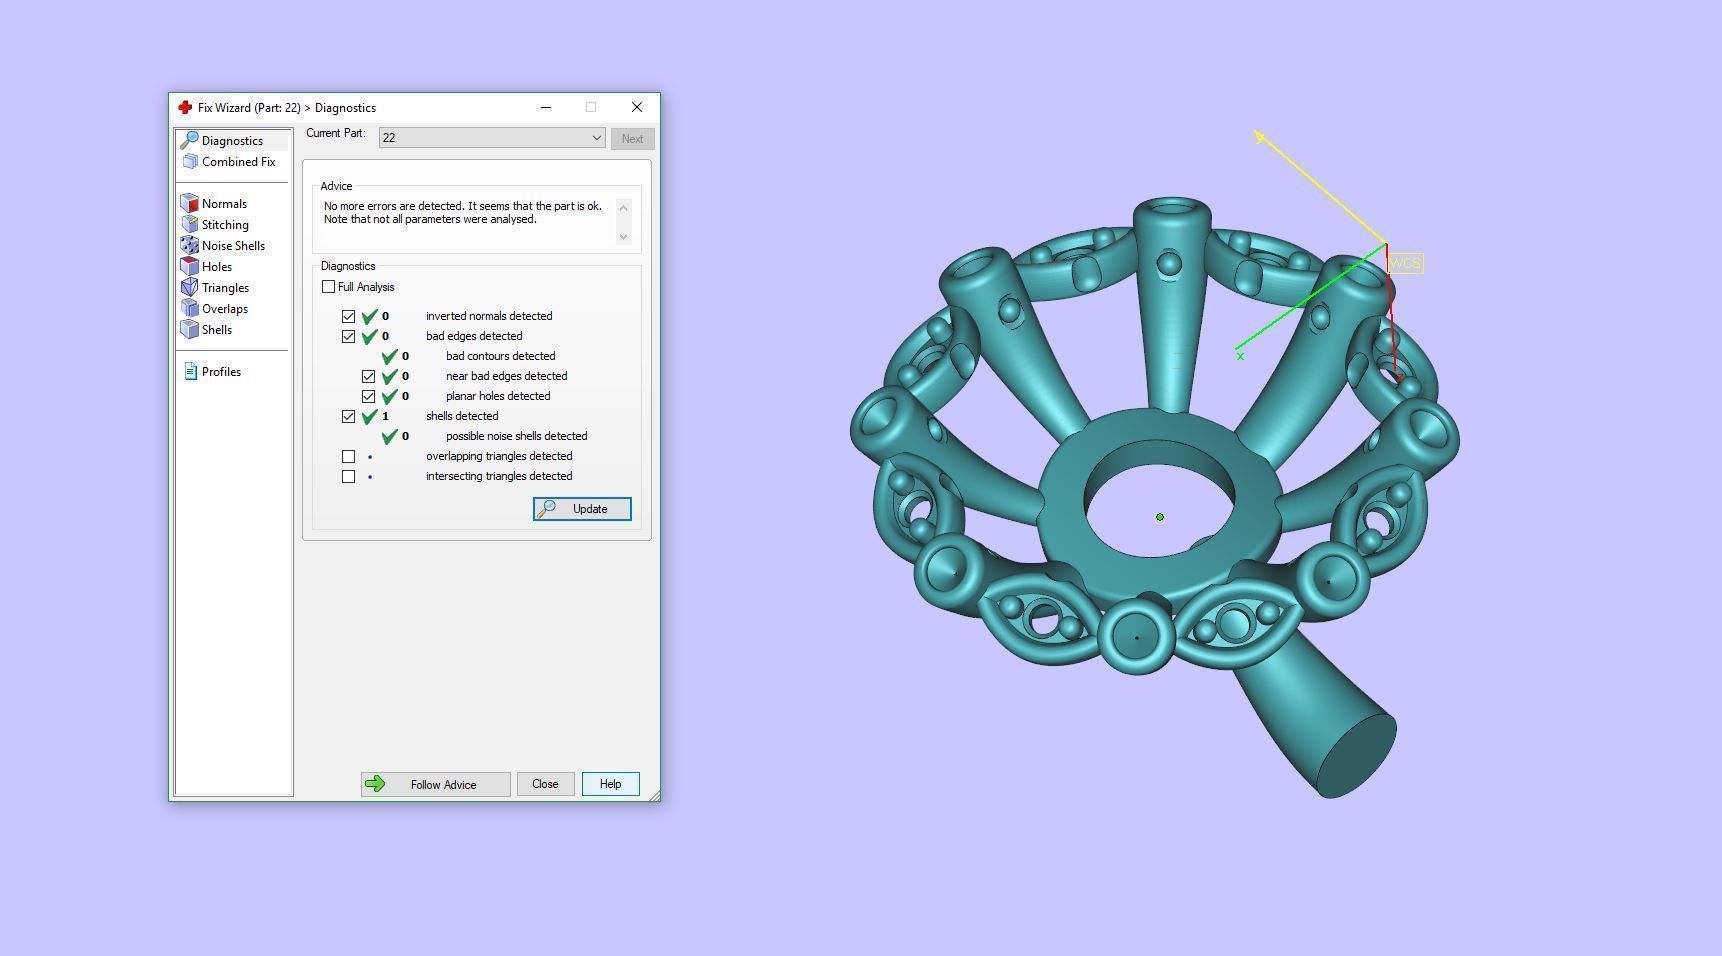Uncheck the planar holes detected checkbox
The width and height of the screenshot is (1722, 956).
point(368,396)
